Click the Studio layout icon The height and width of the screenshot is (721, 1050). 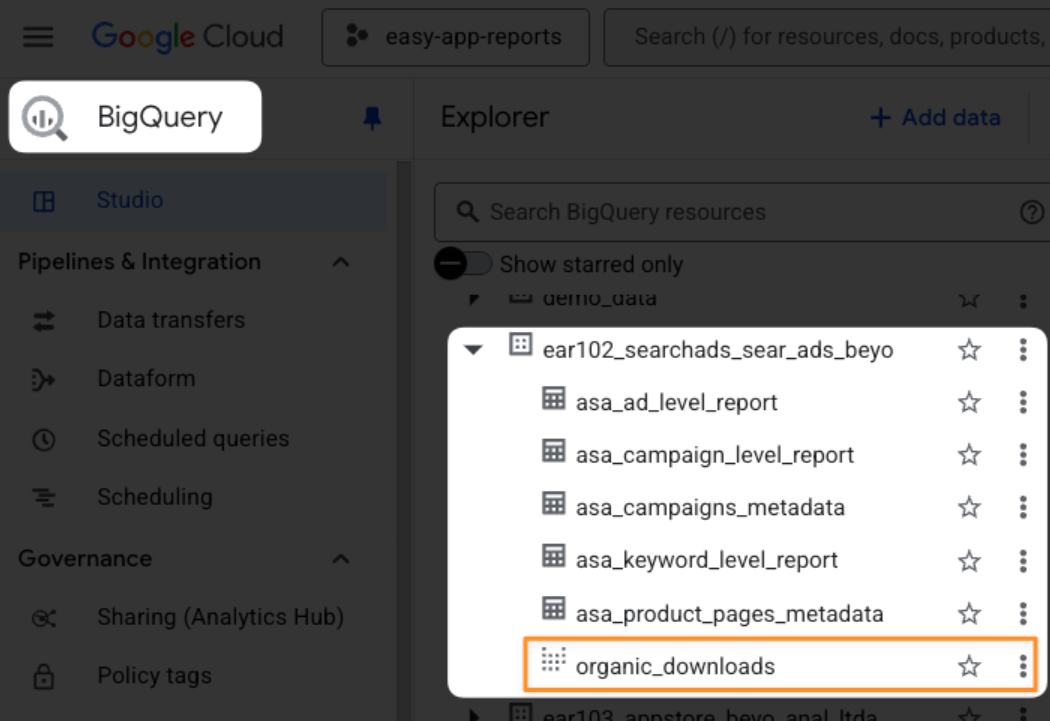coord(44,201)
